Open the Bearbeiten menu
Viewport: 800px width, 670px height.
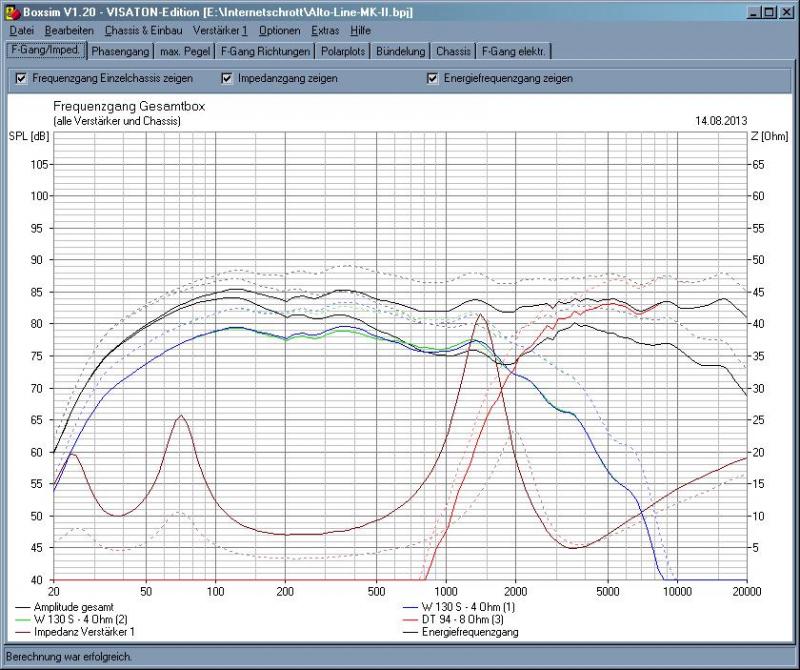(69, 31)
